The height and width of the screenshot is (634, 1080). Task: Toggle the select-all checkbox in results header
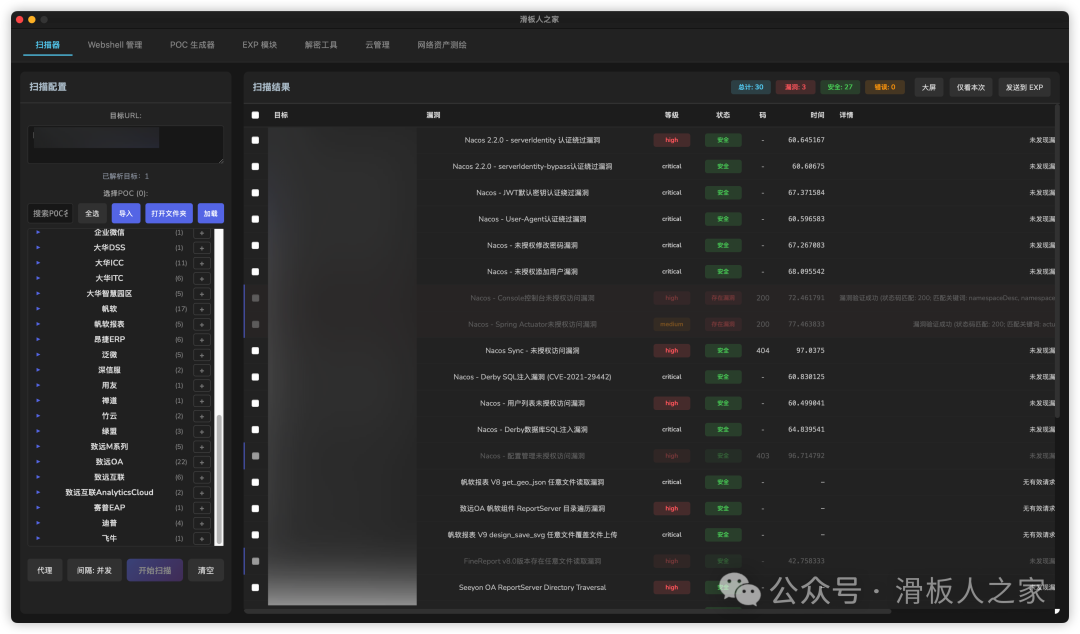point(256,115)
